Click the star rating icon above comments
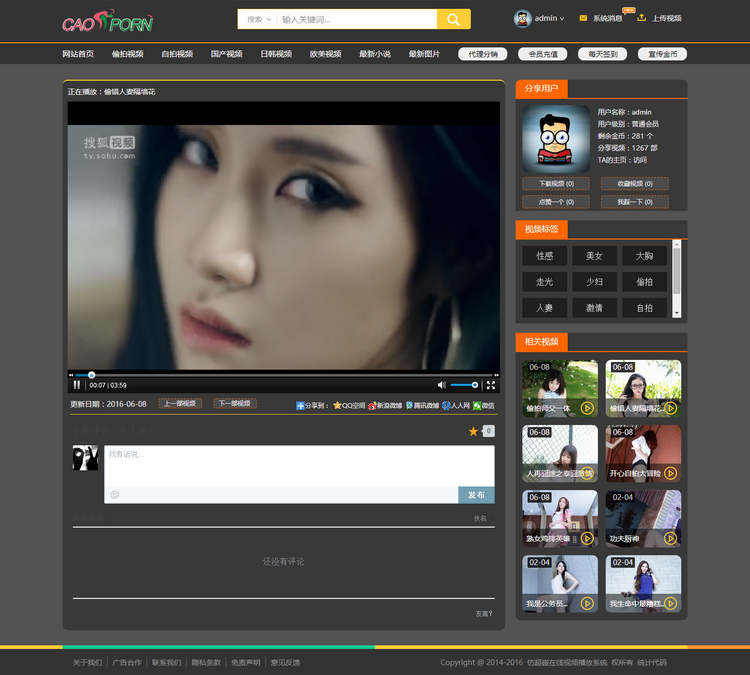The image size is (750, 675). point(473,432)
